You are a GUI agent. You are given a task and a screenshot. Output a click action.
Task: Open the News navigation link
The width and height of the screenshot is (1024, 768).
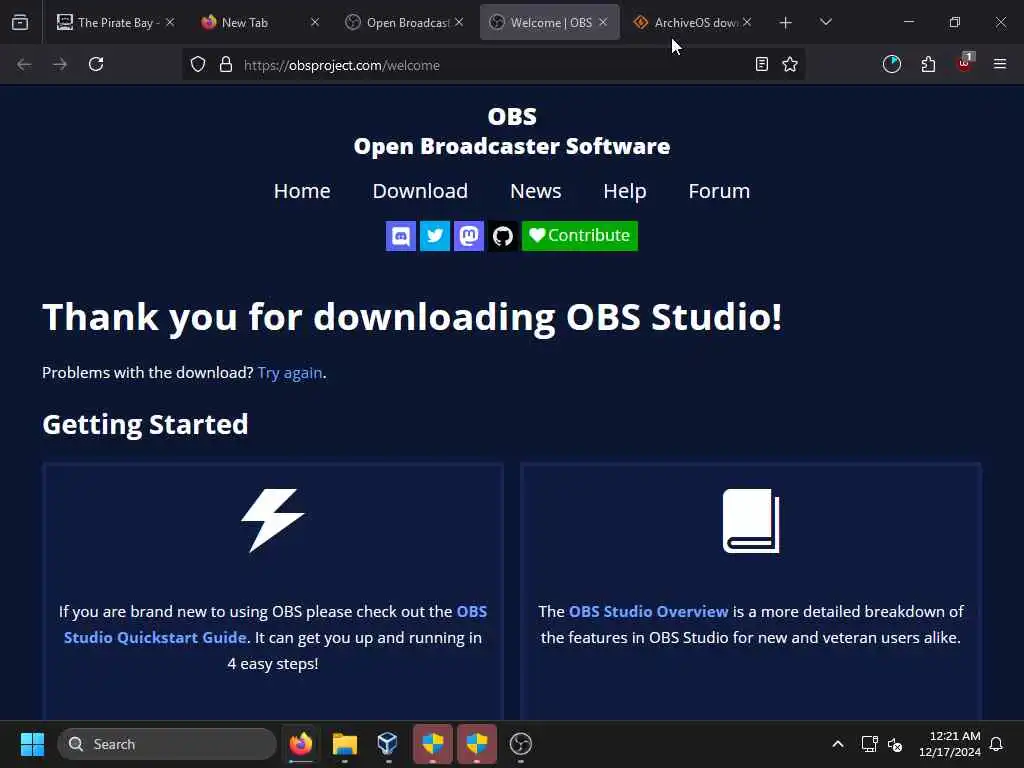(536, 191)
